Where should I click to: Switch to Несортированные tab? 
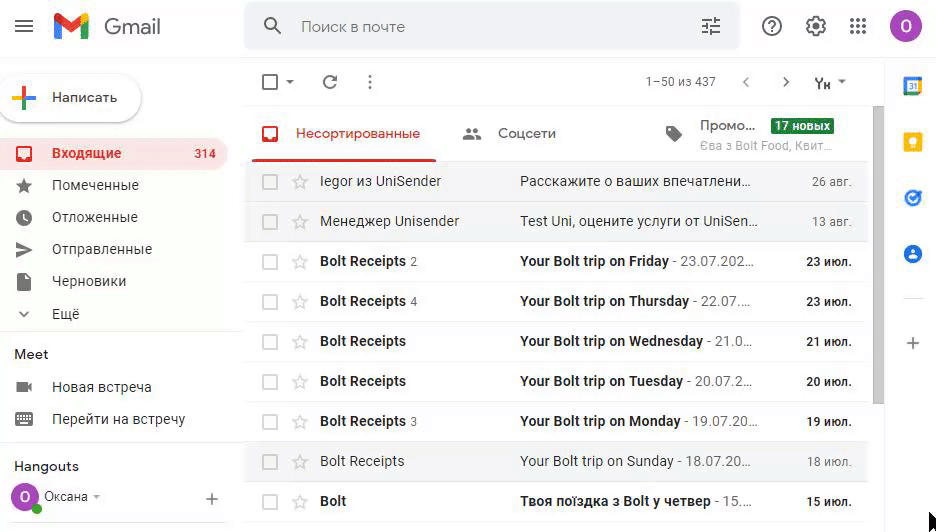coord(343,133)
